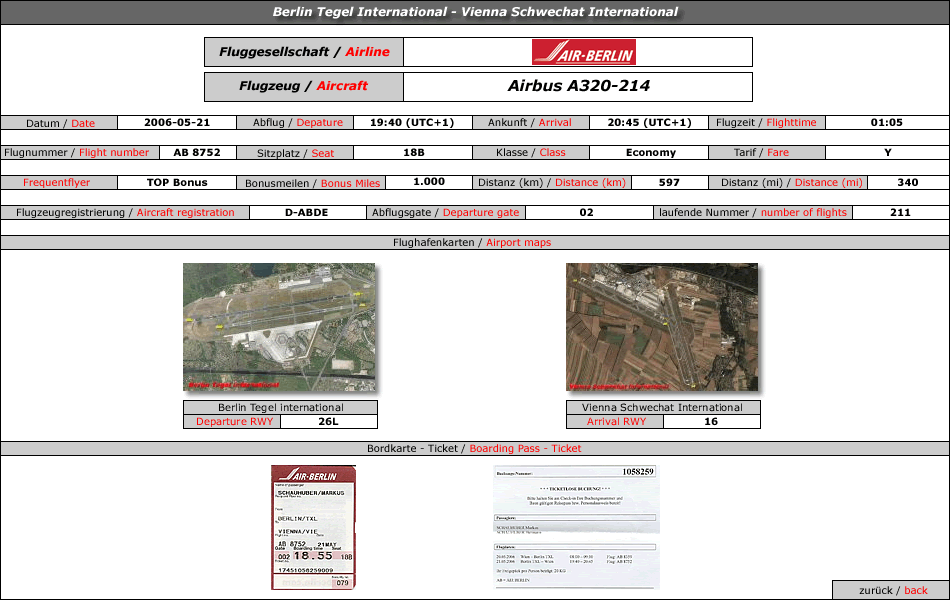Click the Datum / Date label
Viewport: 950px width, 600px height.
coord(59,123)
